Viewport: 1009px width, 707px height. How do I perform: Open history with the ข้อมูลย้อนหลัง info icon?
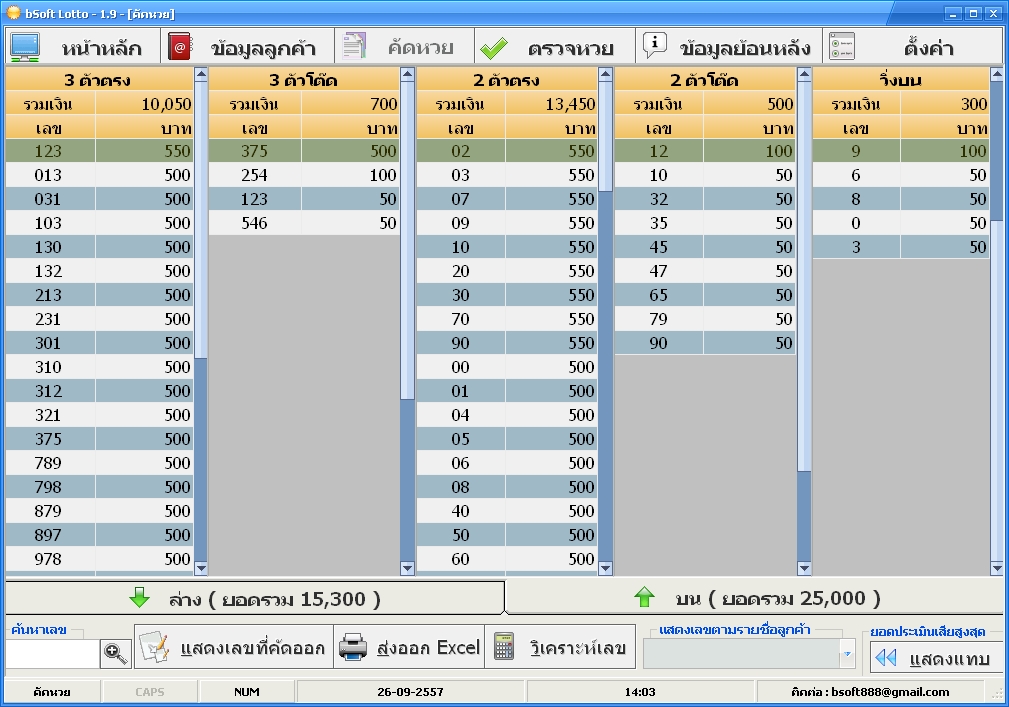pos(654,45)
